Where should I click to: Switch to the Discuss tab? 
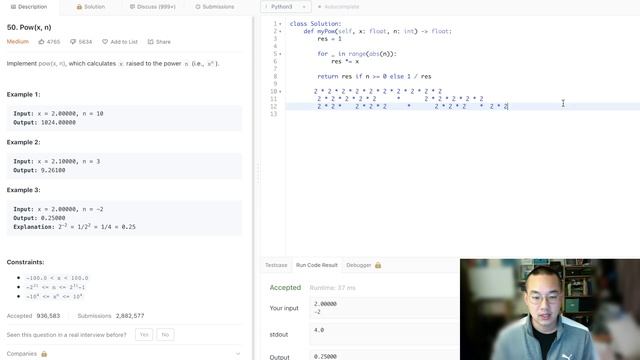pyautogui.click(x=153, y=7)
